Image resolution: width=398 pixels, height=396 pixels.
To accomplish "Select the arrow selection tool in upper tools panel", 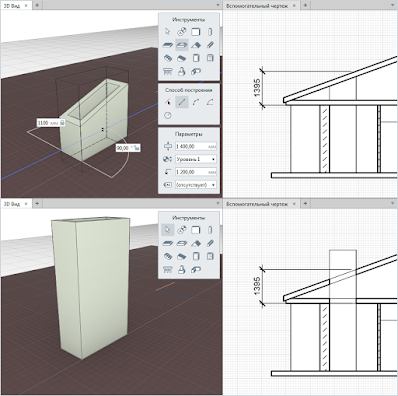I will pyautogui.click(x=167, y=32).
